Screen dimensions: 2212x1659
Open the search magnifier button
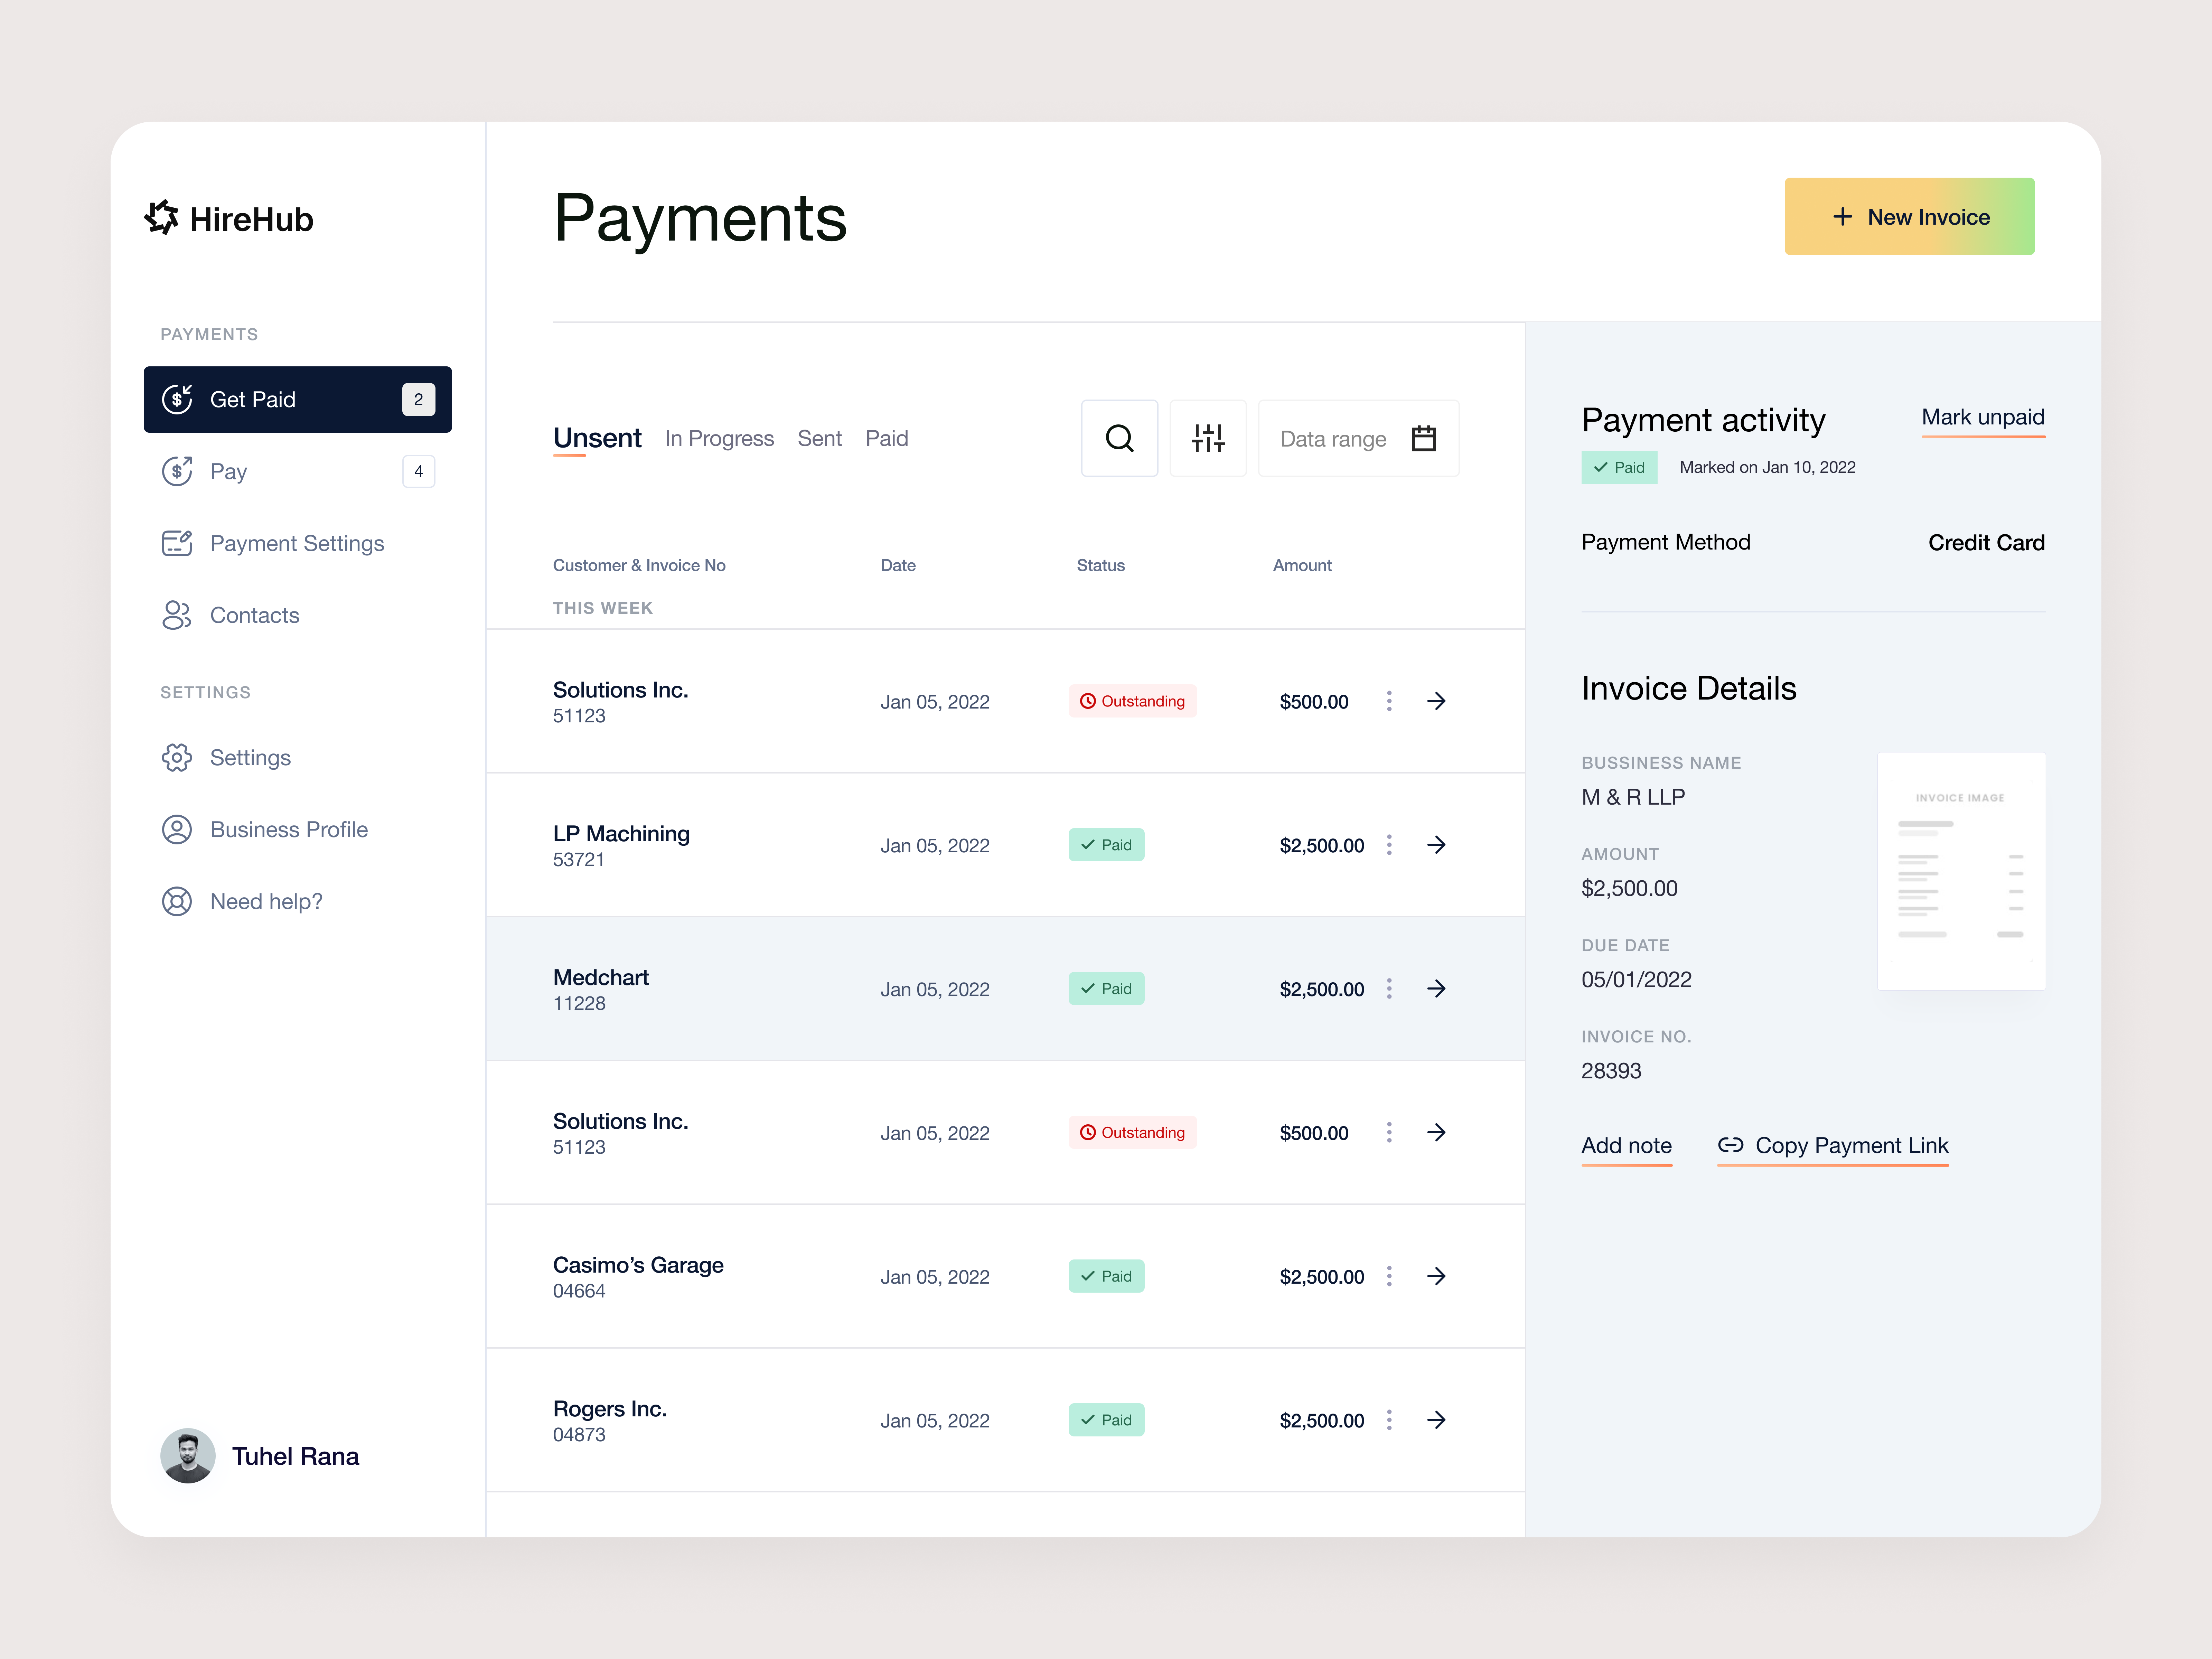coord(1119,438)
